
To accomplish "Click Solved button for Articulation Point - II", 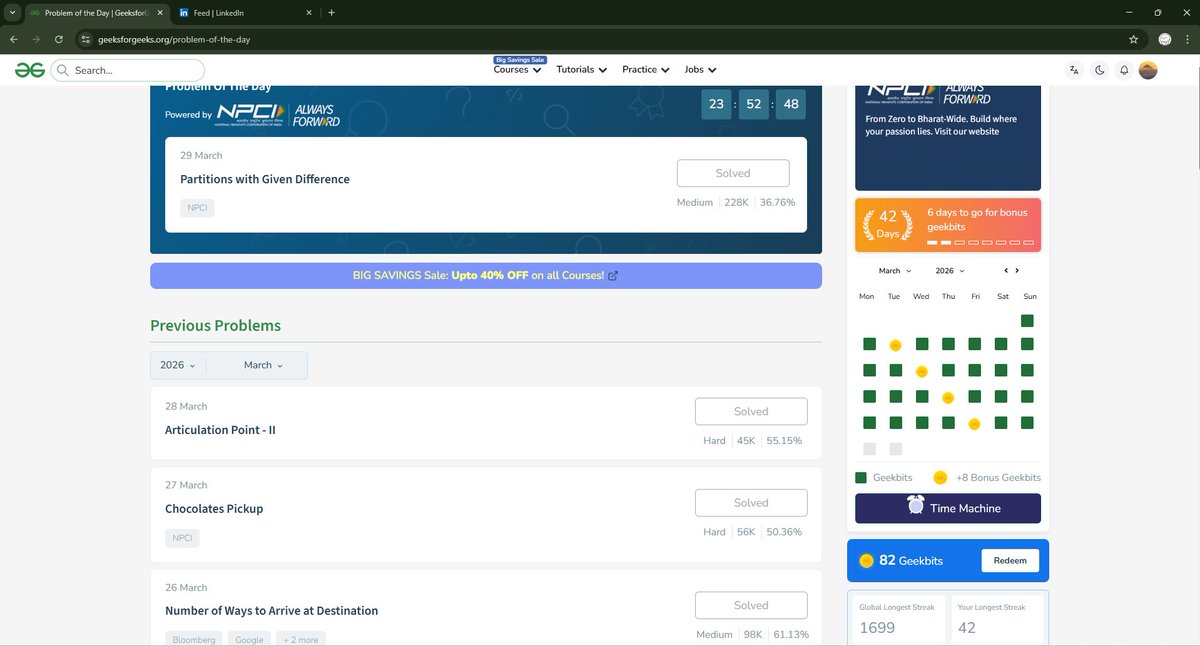I will (751, 411).
